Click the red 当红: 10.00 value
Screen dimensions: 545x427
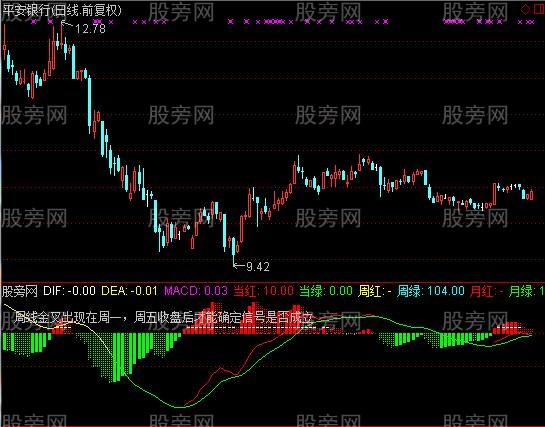coord(263,291)
